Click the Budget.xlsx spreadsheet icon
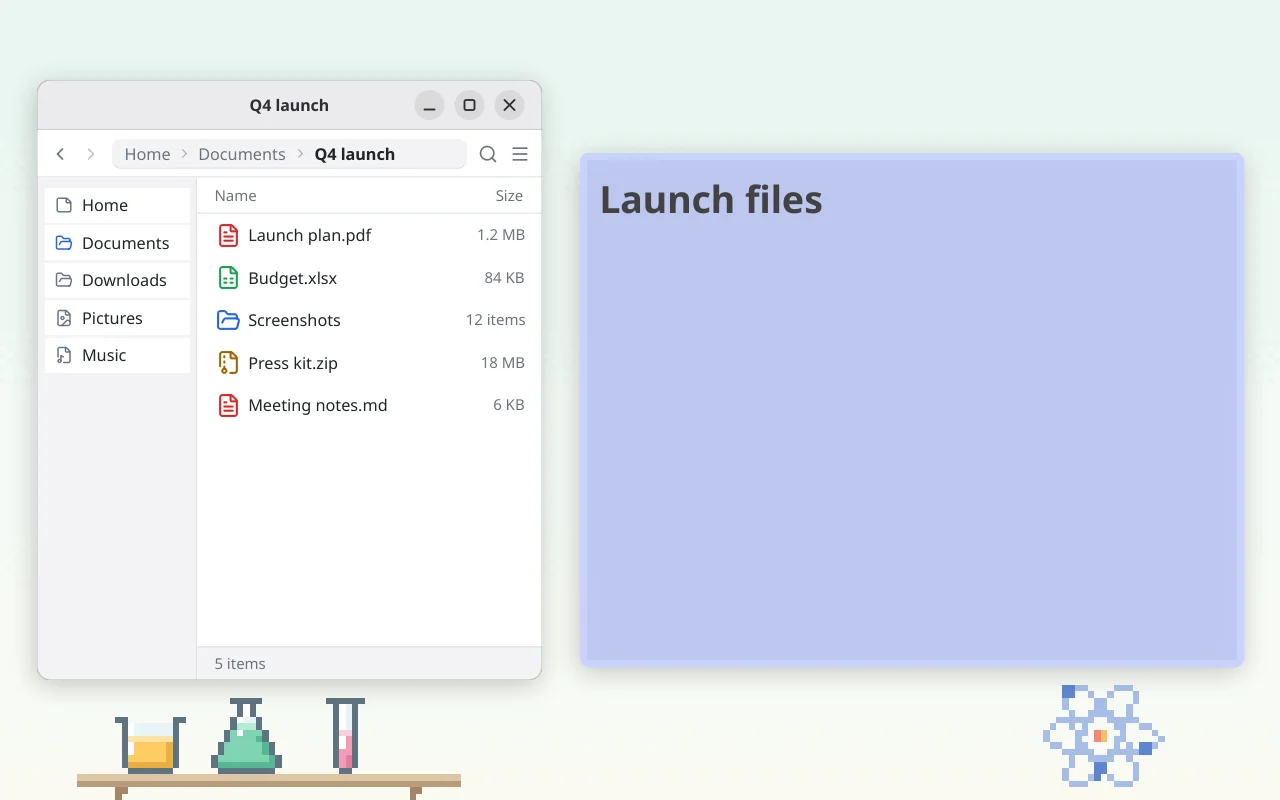Viewport: 1280px width, 800px height. (x=228, y=278)
